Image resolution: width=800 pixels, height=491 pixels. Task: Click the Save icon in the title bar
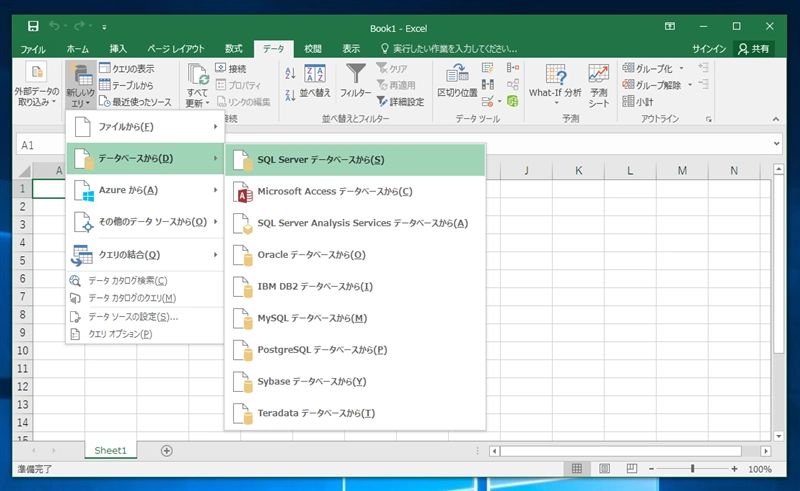[33, 26]
